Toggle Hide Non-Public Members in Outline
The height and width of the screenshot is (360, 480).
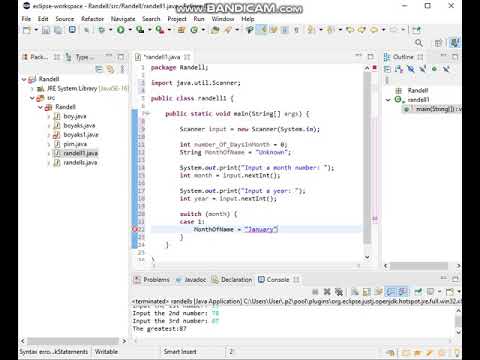coord(434,69)
